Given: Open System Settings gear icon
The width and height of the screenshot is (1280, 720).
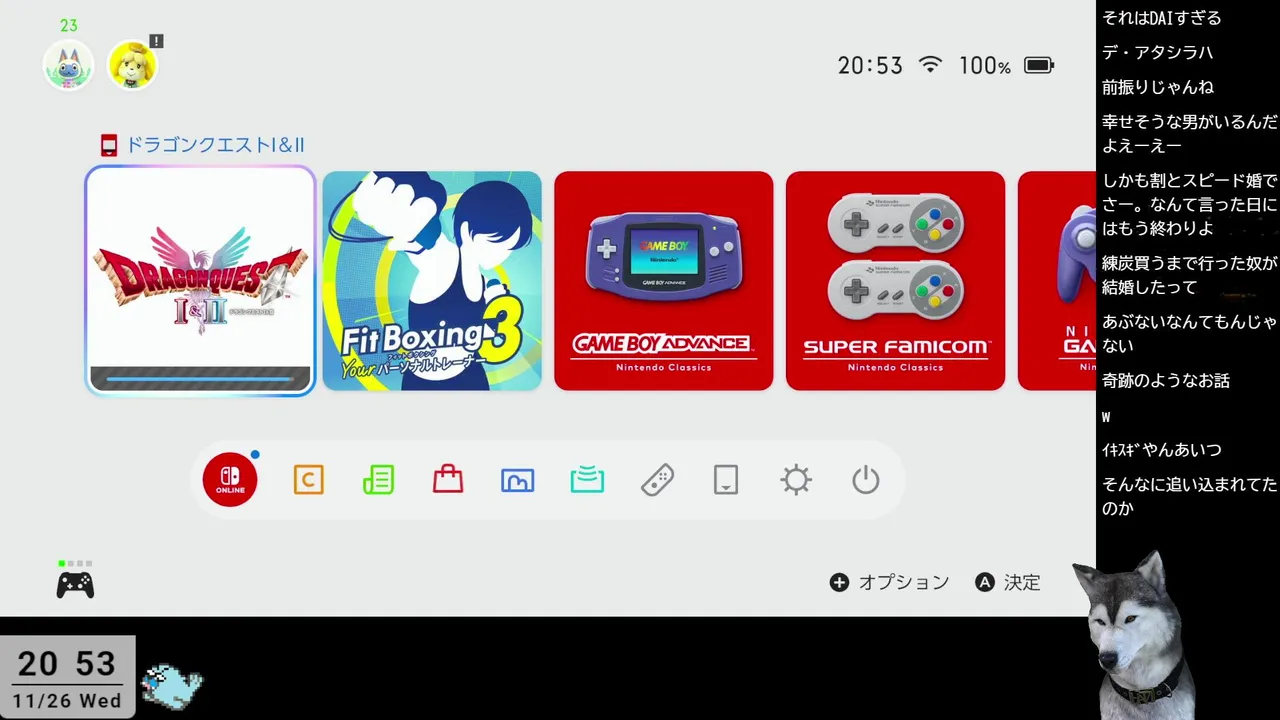Looking at the screenshot, I should [796, 480].
